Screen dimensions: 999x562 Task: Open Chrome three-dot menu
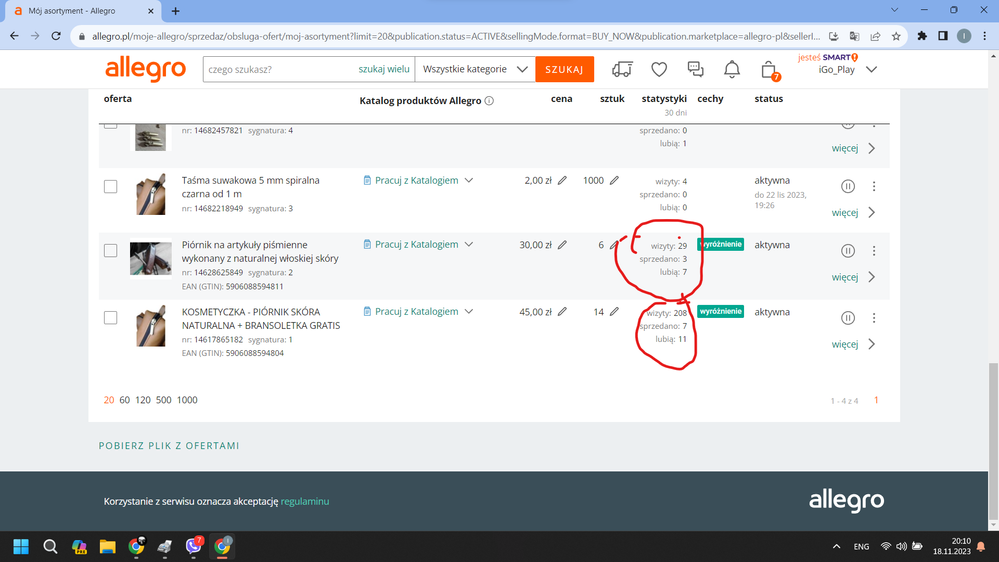[x=984, y=36]
